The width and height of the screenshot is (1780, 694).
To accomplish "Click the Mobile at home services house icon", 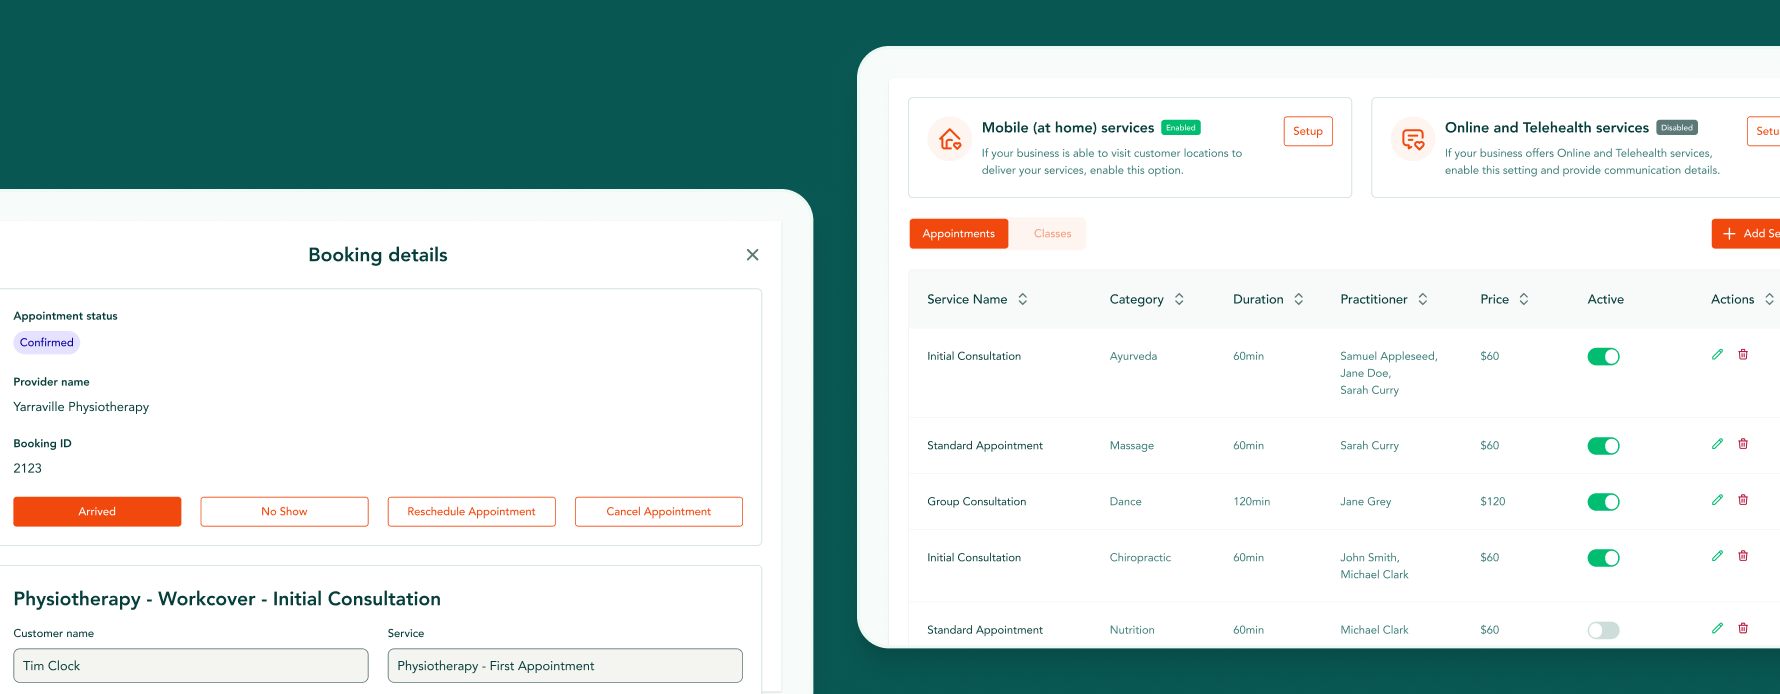I will (x=949, y=139).
